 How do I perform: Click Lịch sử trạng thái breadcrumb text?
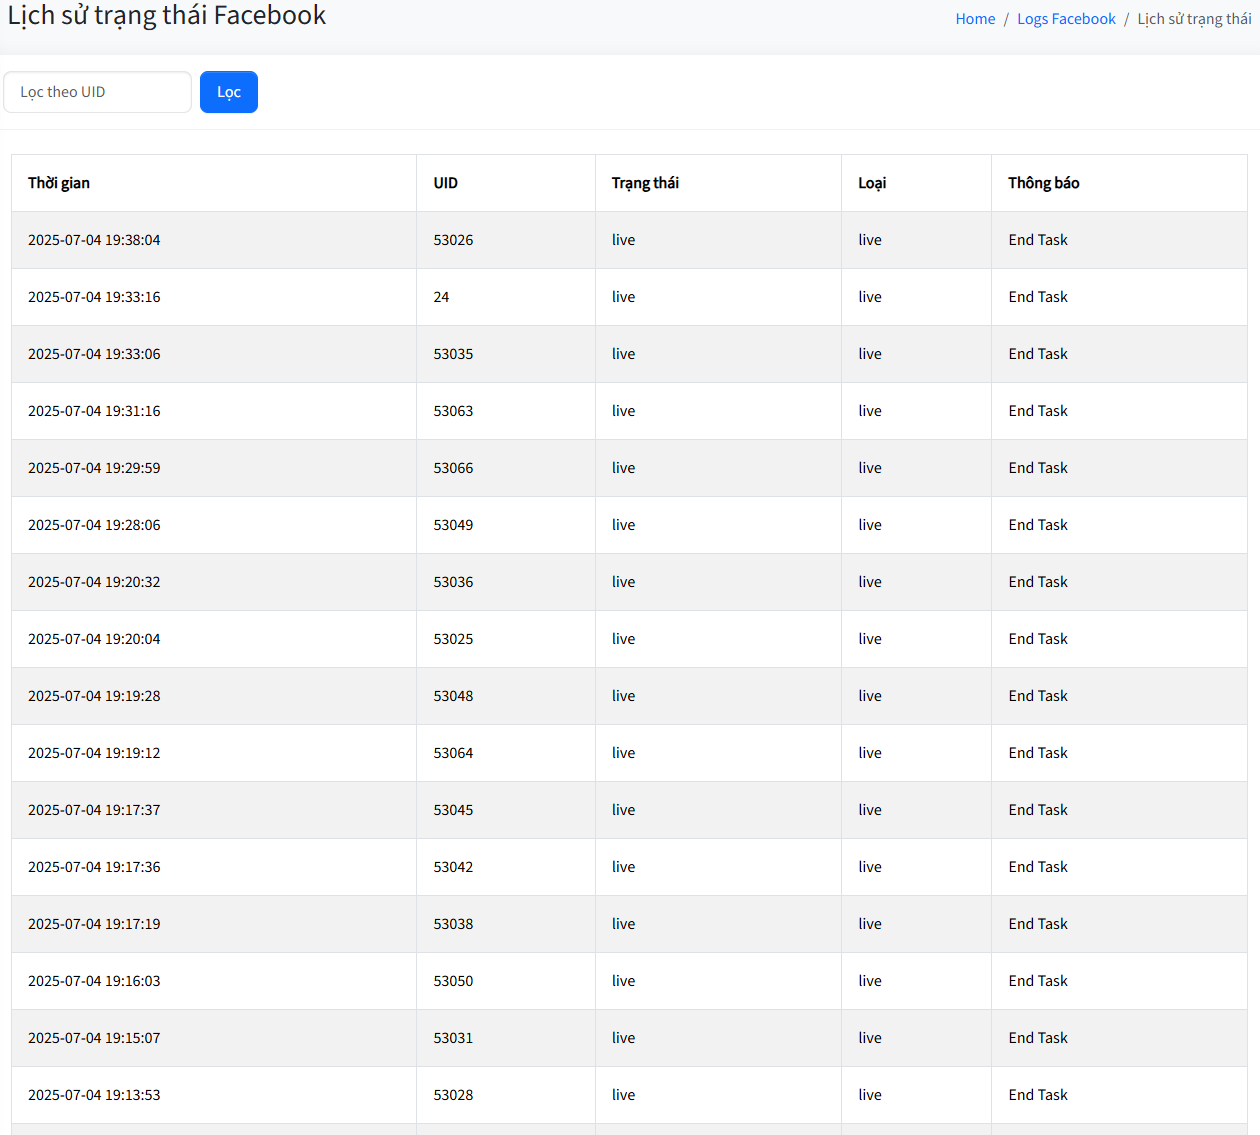coord(1194,19)
